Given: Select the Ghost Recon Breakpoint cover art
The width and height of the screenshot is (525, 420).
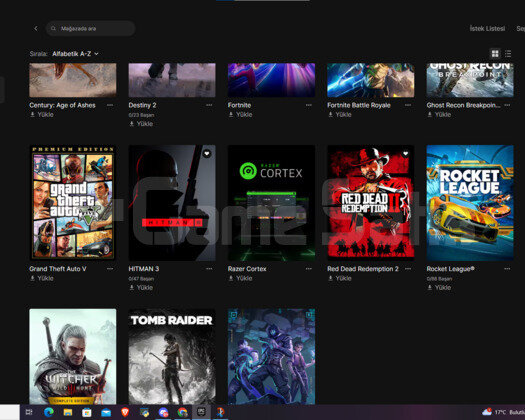Looking at the screenshot, I should coord(470,80).
